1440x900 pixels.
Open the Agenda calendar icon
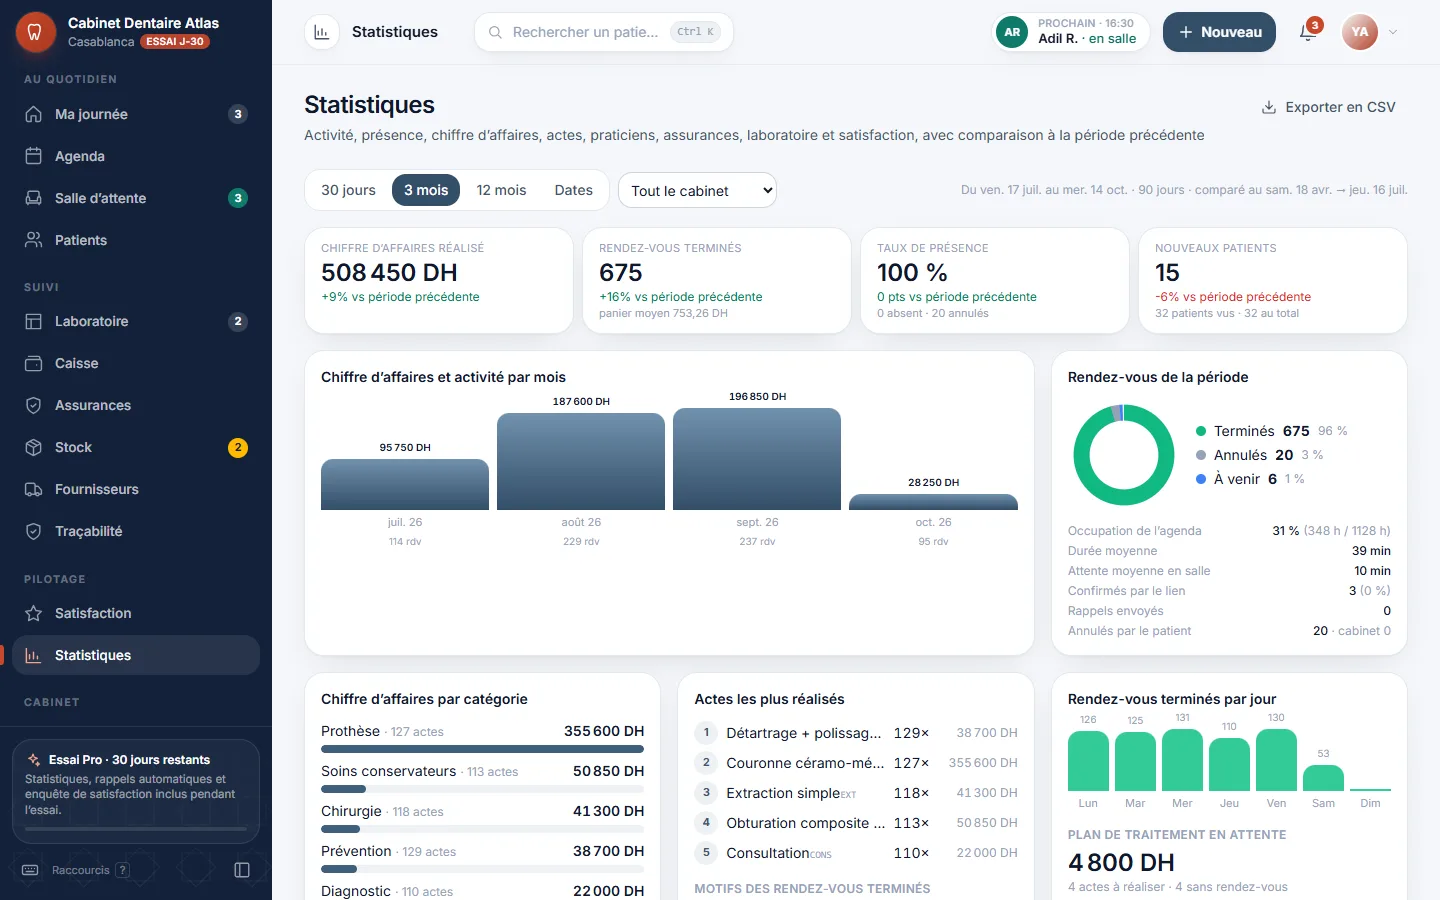33,156
